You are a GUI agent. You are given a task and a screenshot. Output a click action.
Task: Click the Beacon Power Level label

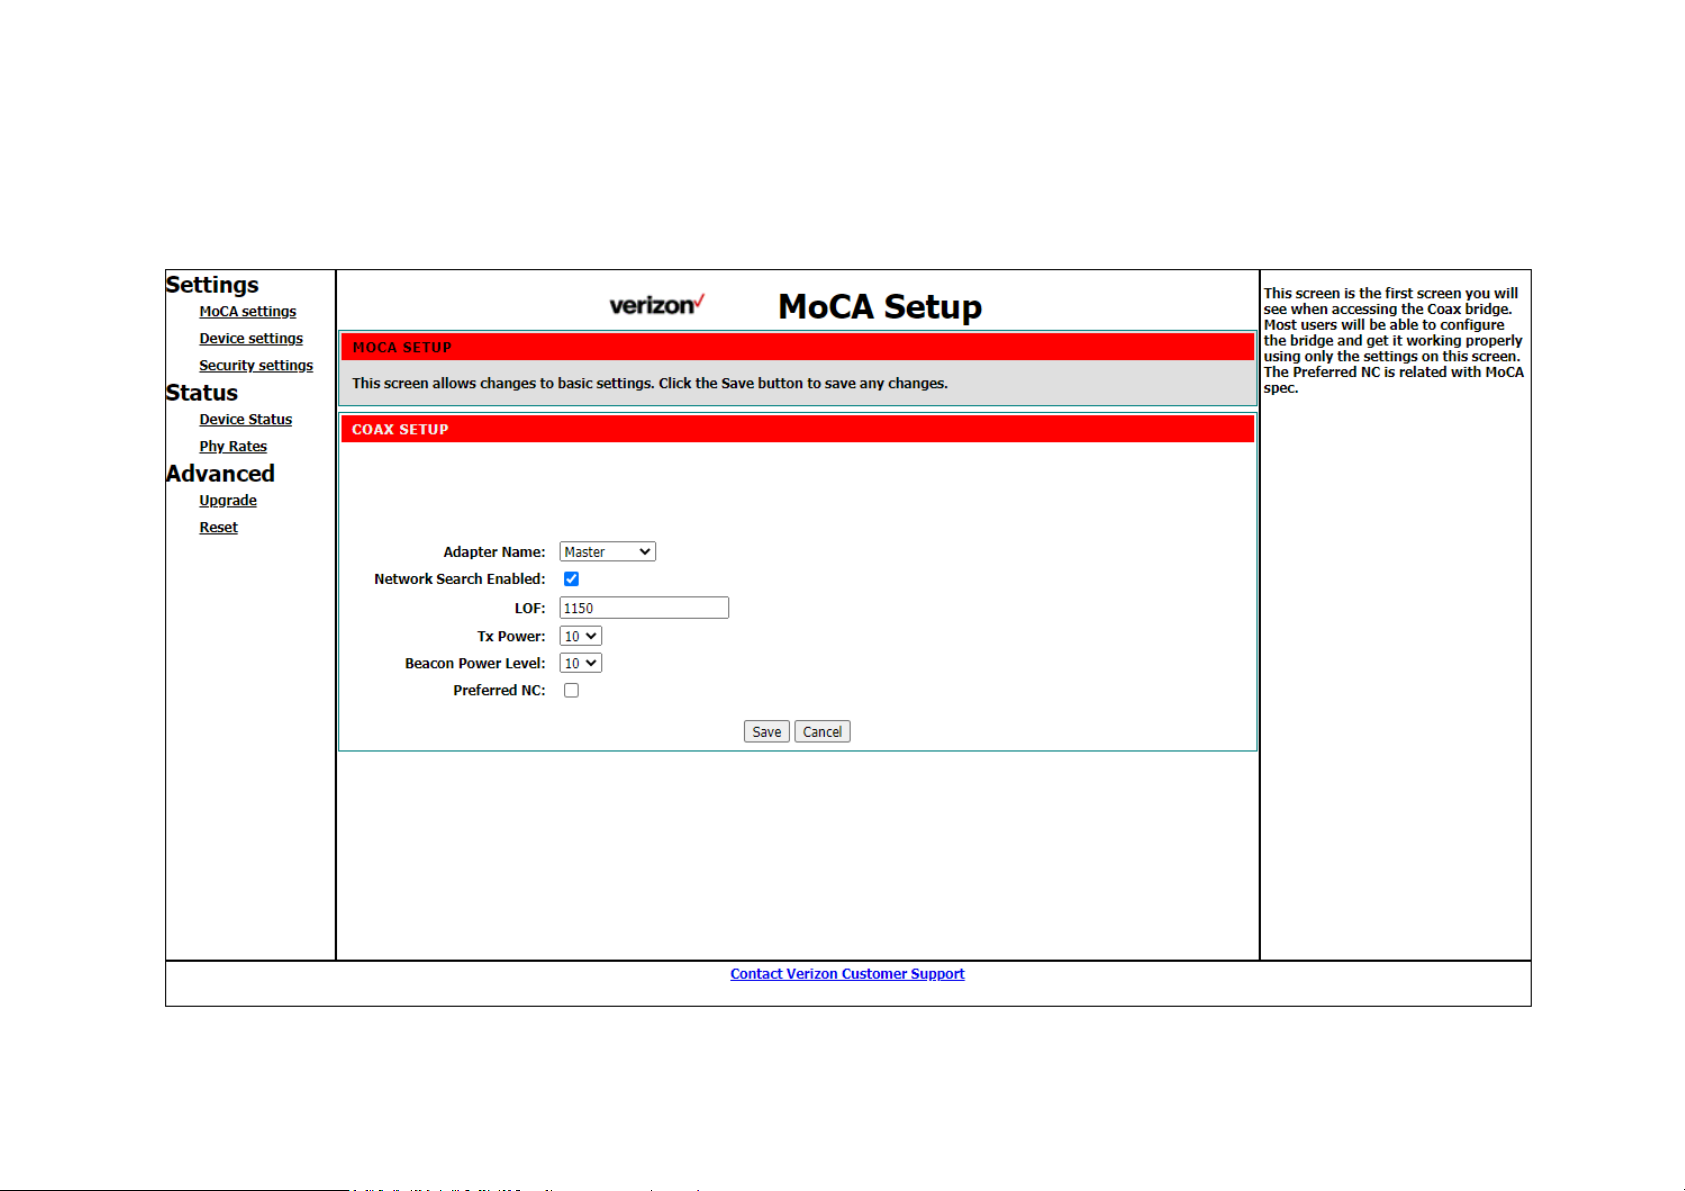[x=475, y=663]
